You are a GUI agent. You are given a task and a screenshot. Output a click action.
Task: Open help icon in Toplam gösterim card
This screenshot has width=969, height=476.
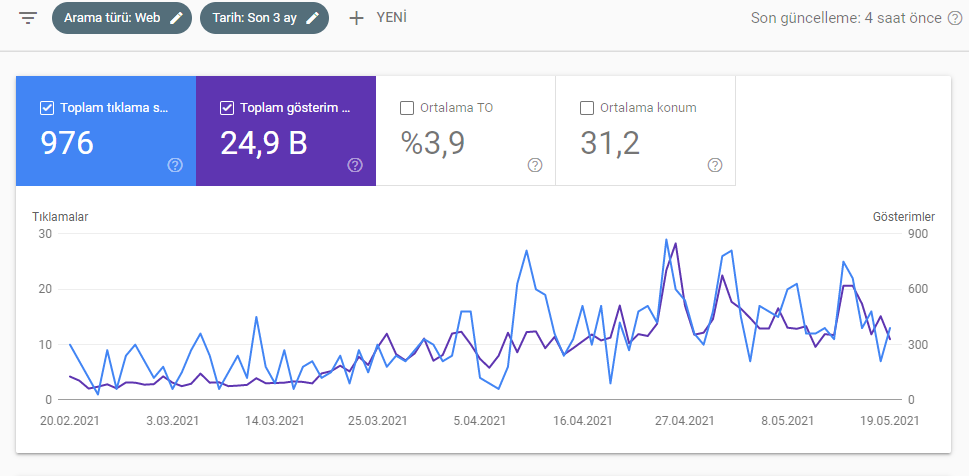[355, 165]
